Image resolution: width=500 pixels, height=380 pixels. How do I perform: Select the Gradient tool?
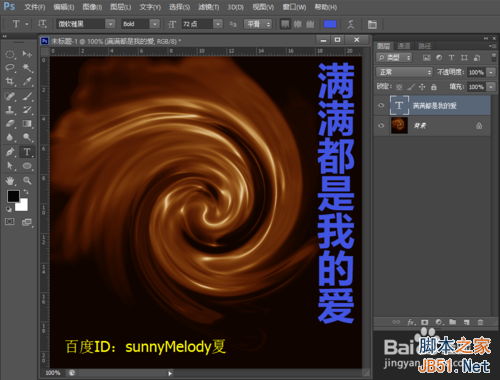coord(27,124)
